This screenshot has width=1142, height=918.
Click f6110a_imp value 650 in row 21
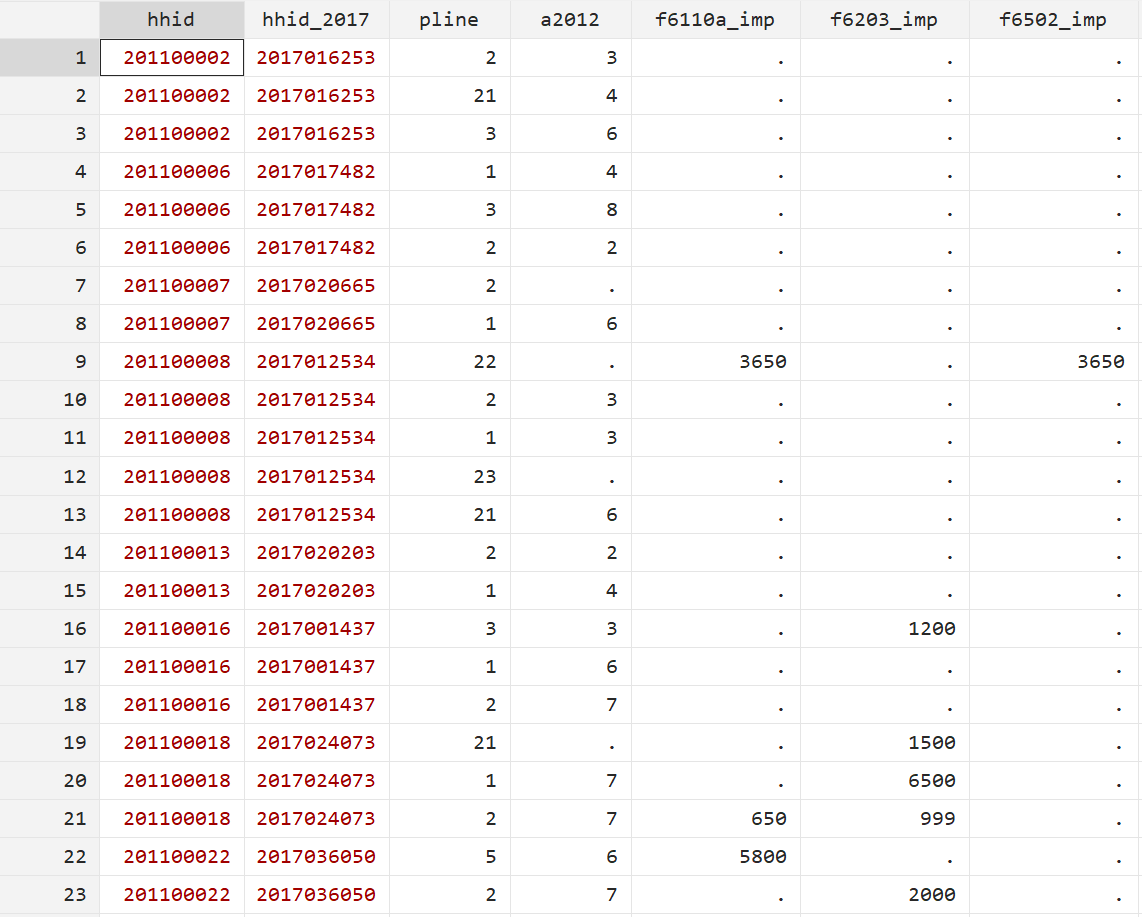point(715,818)
